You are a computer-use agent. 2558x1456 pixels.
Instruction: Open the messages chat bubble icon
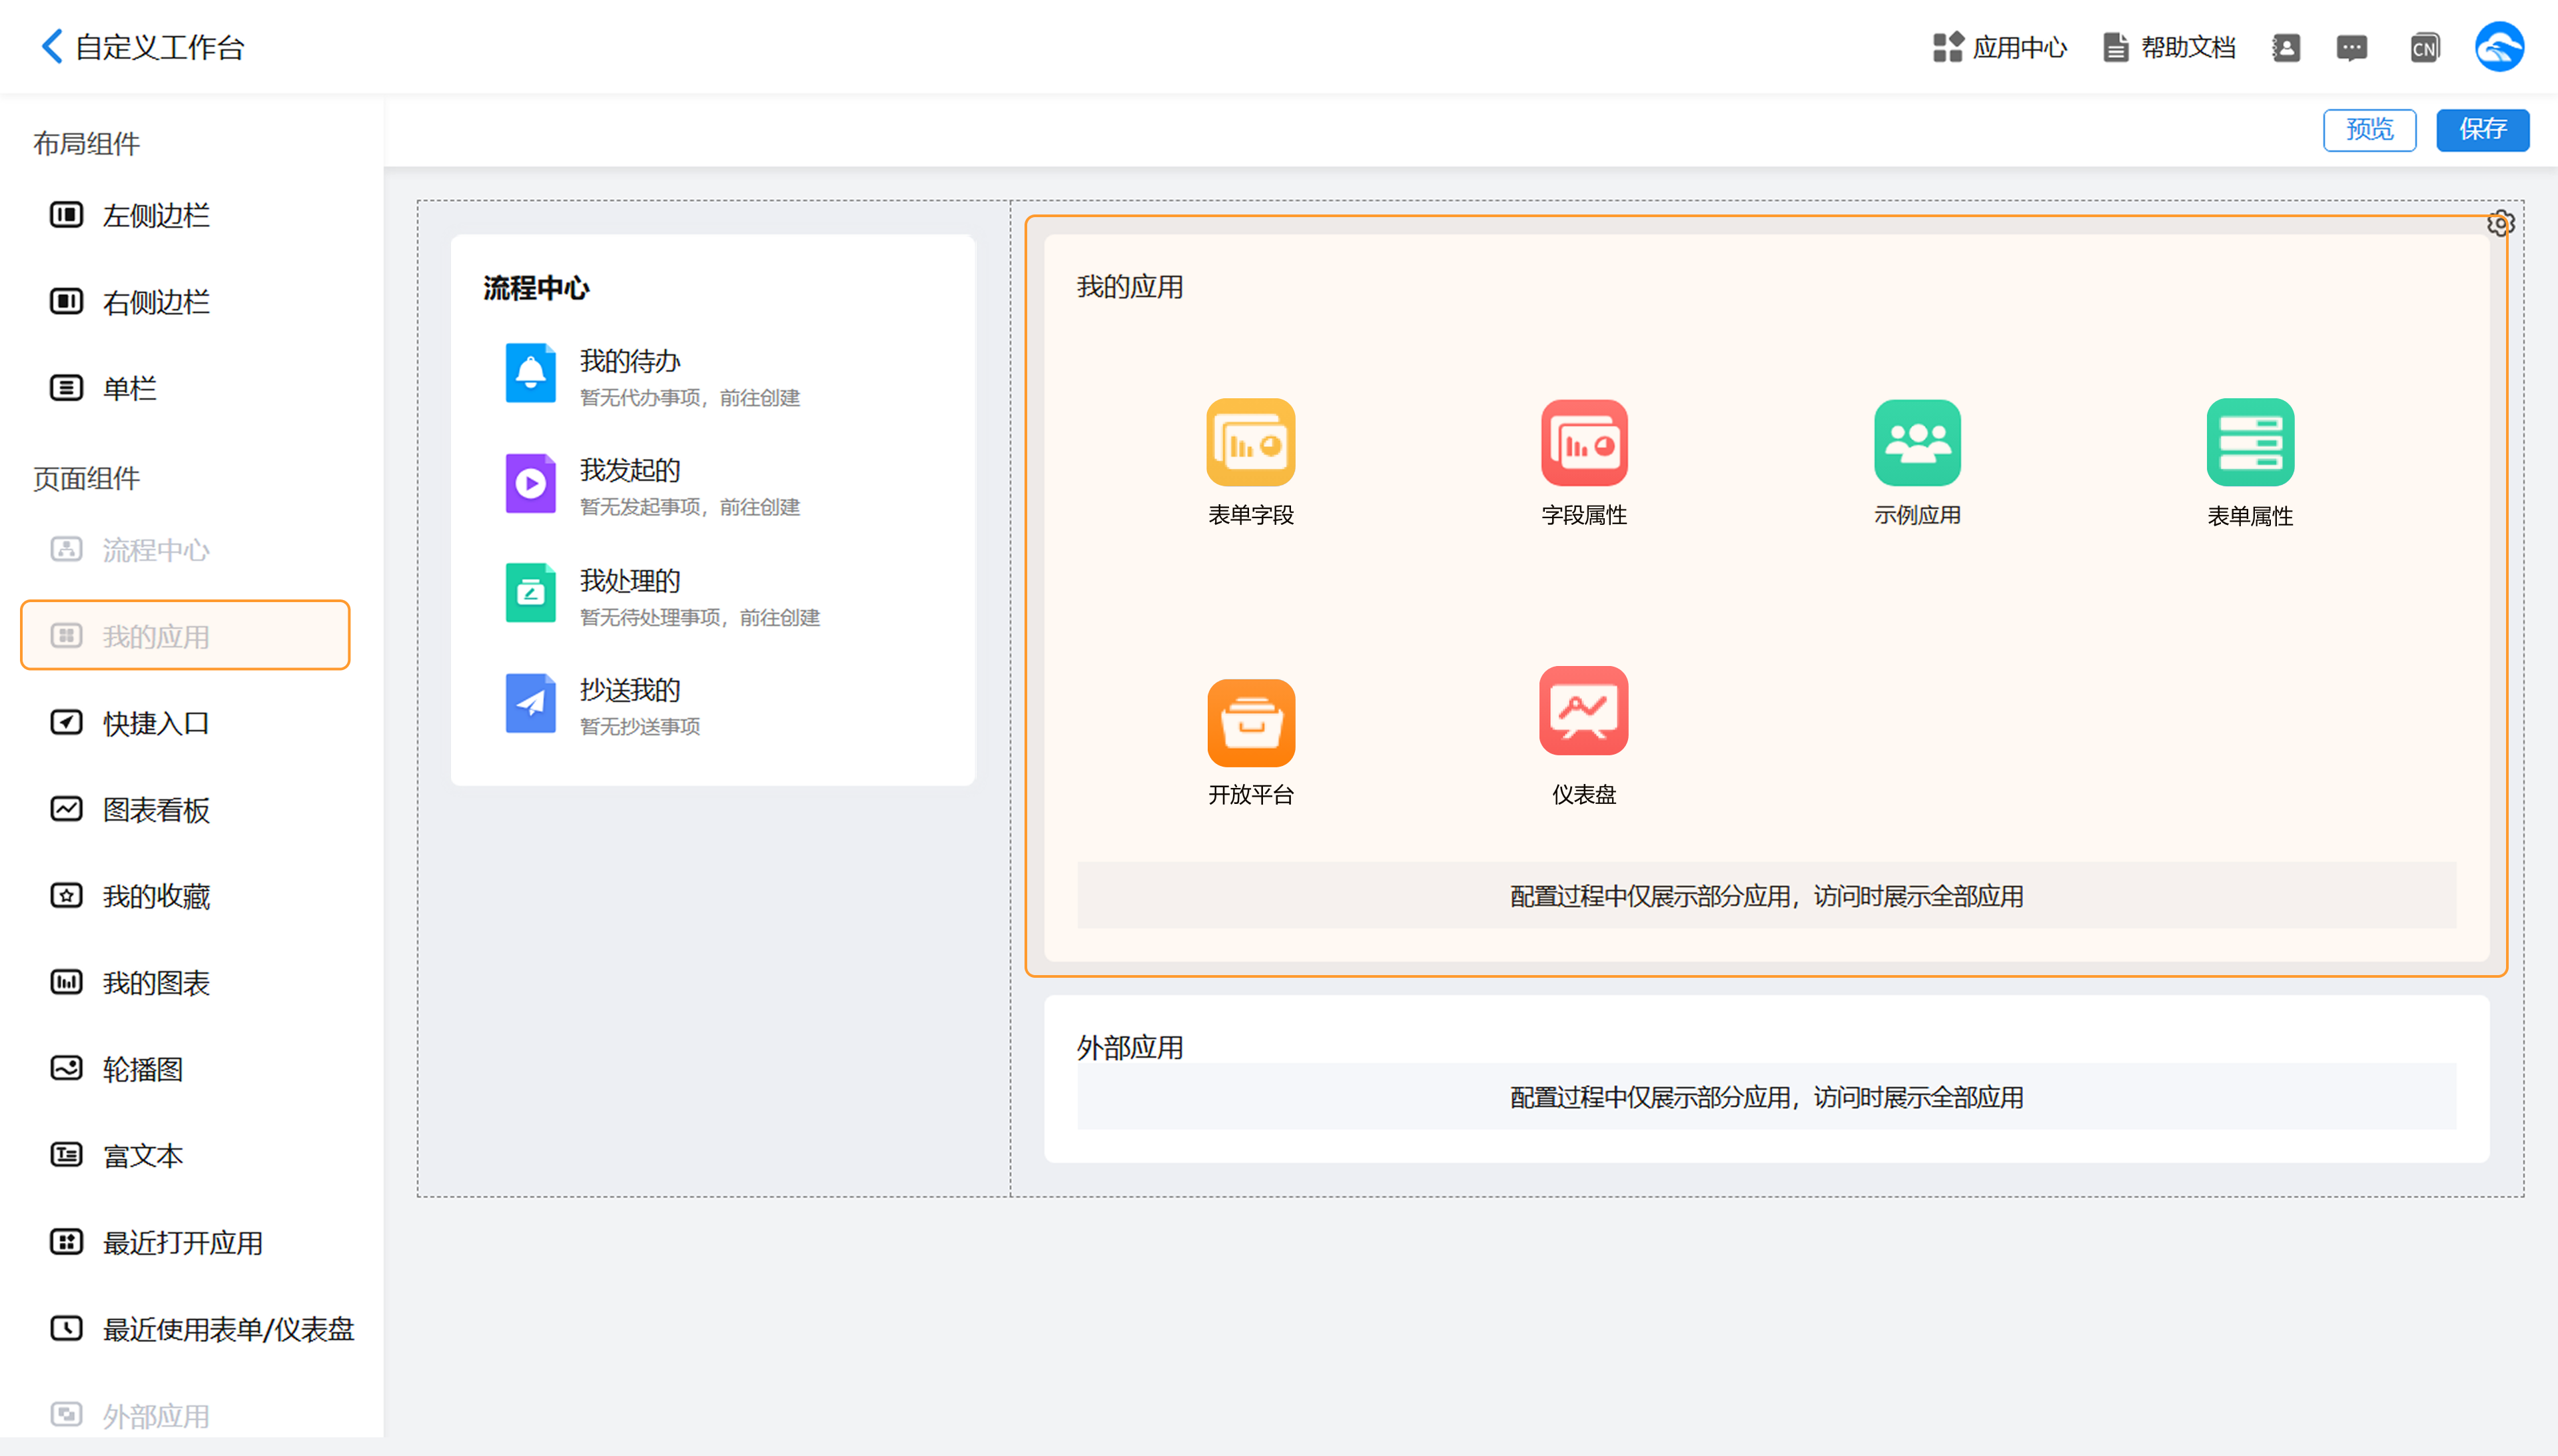click(x=2352, y=47)
